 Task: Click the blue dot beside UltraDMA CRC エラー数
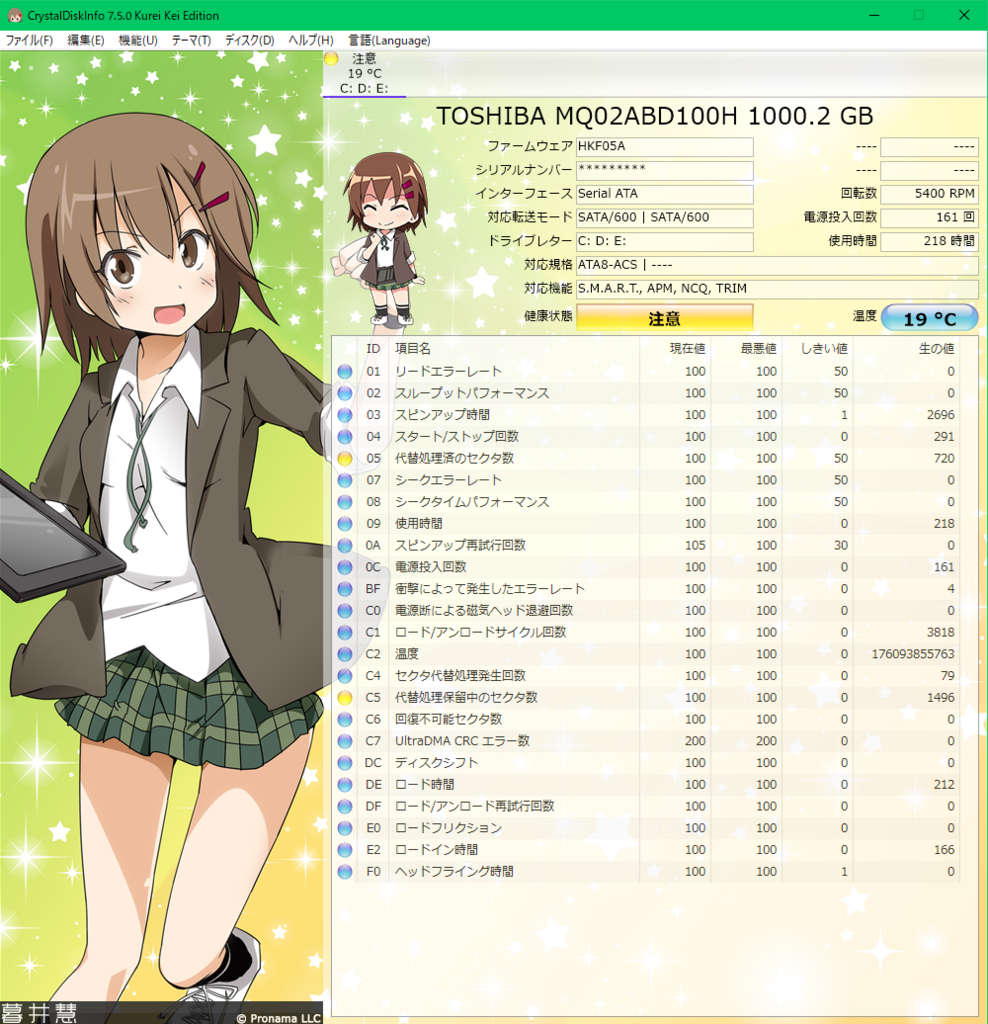coord(345,741)
